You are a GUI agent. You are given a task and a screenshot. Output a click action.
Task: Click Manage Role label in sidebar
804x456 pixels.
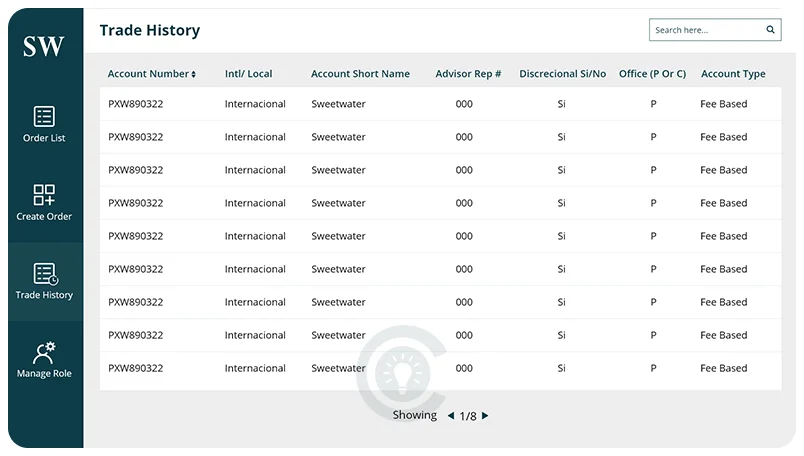click(x=44, y=373)
